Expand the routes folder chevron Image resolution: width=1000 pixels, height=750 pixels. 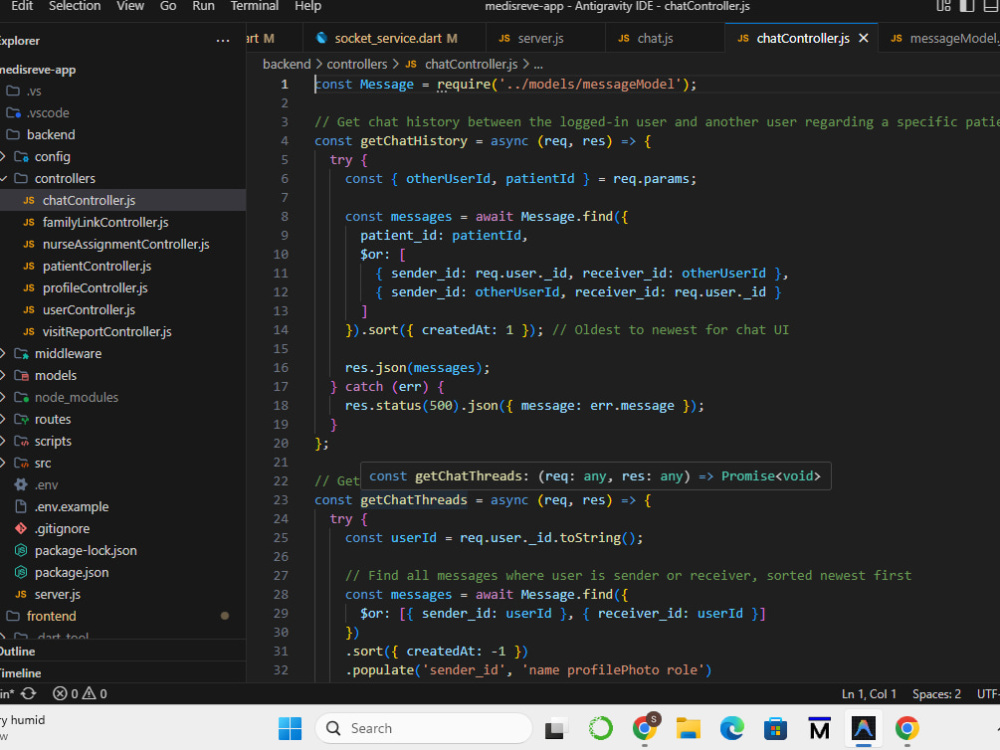(x=3, y=419)
